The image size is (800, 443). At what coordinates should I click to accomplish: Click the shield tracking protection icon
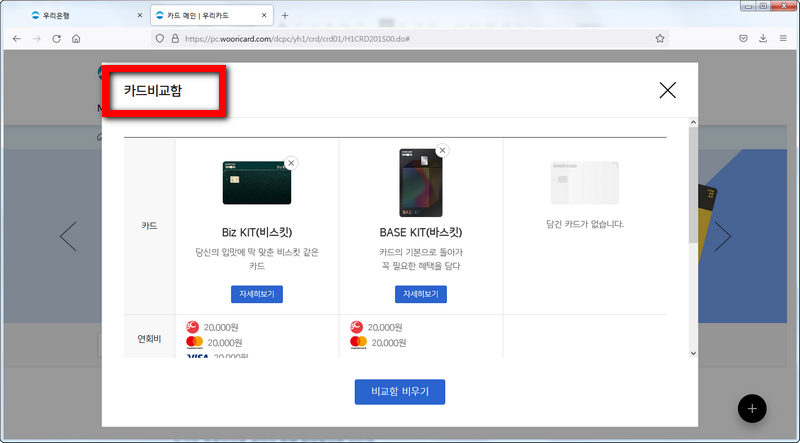coord(160,39)
